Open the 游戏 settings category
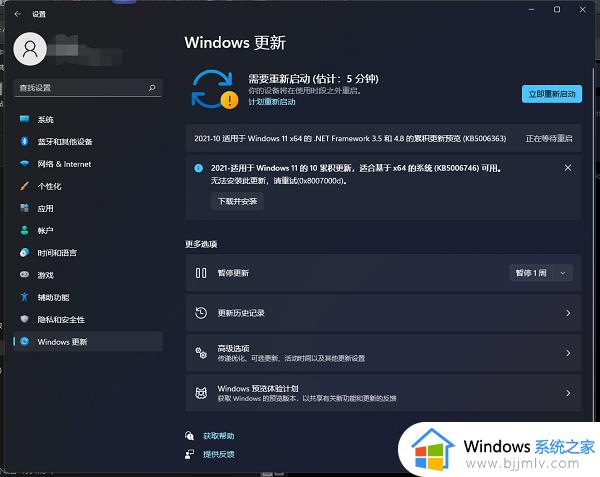The width and height of the screenshot is (600, 477). coord(88,275)
